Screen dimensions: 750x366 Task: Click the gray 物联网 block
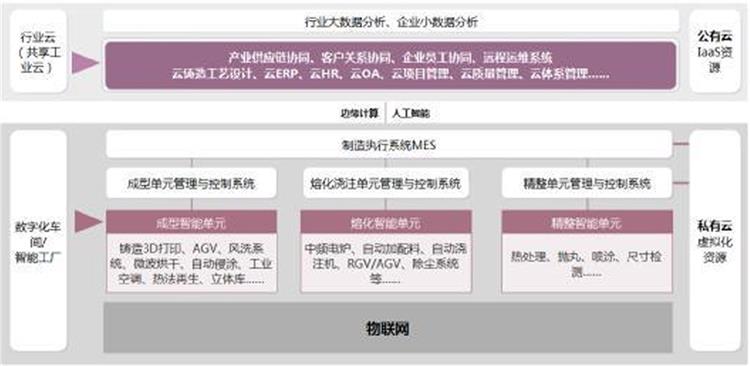point(388,328)
